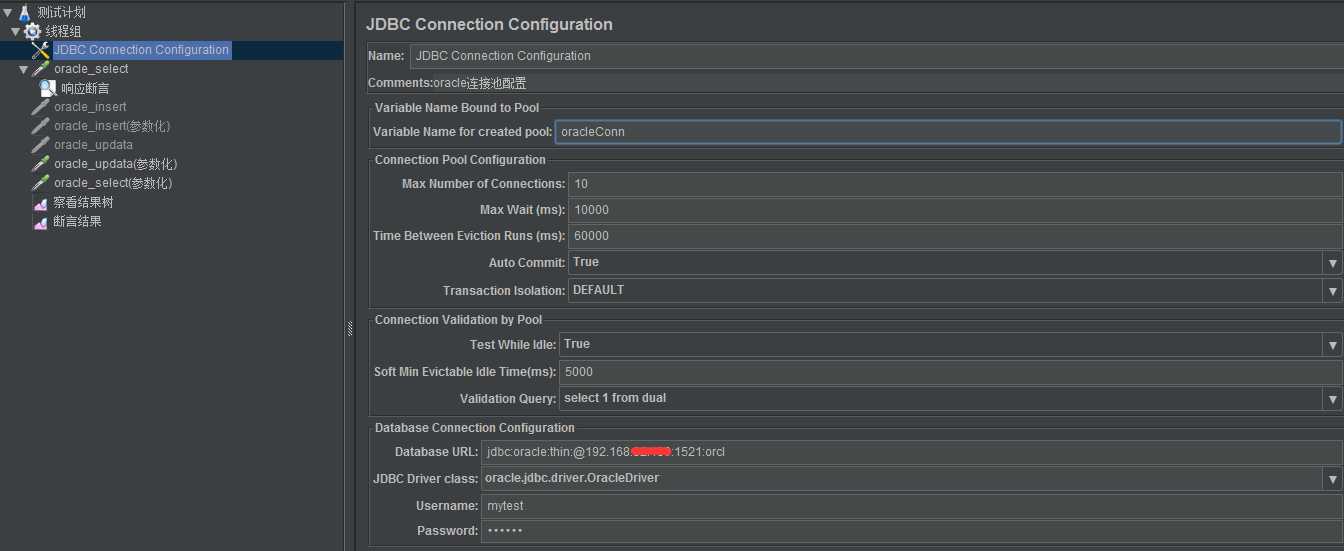Image resolution: width=1344 pixels, height=551 pixels.
Task: Click the oracle_insert sampler pipette icon
Action: pos(40,107)
